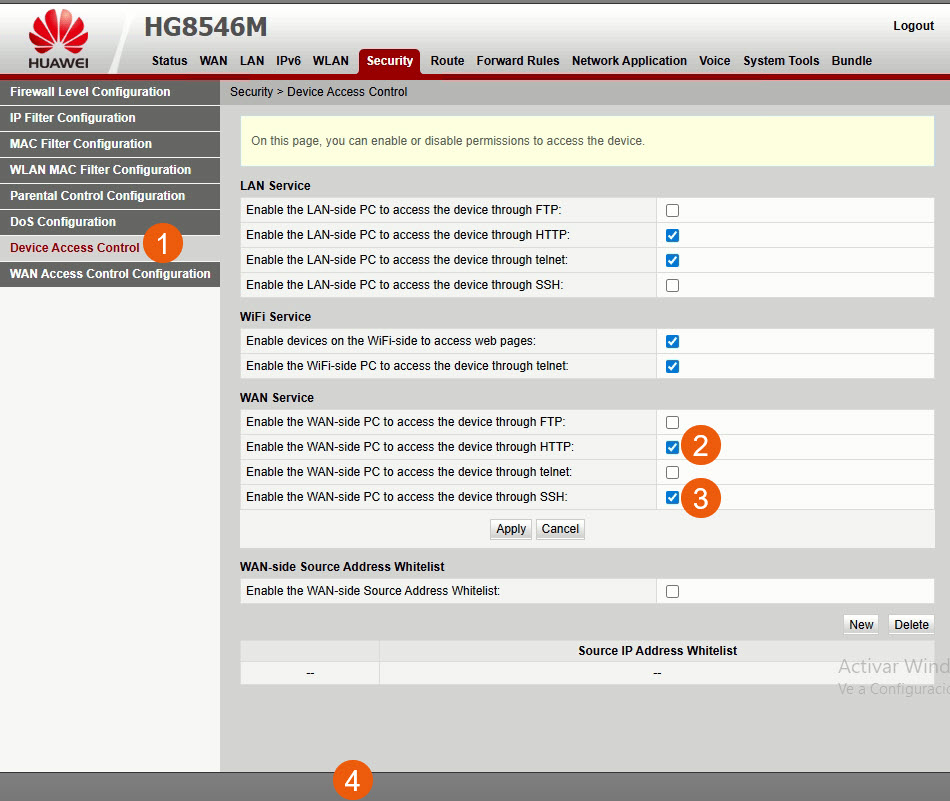Open Firewall Level Configuration page
Viewport: 950px width, 801px height.
pos(90,92)
